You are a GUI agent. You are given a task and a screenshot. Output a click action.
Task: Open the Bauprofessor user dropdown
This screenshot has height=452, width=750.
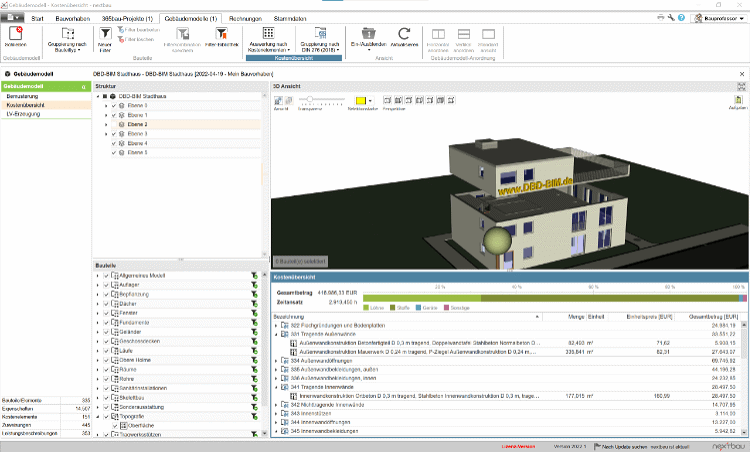[x=719, y=18]
